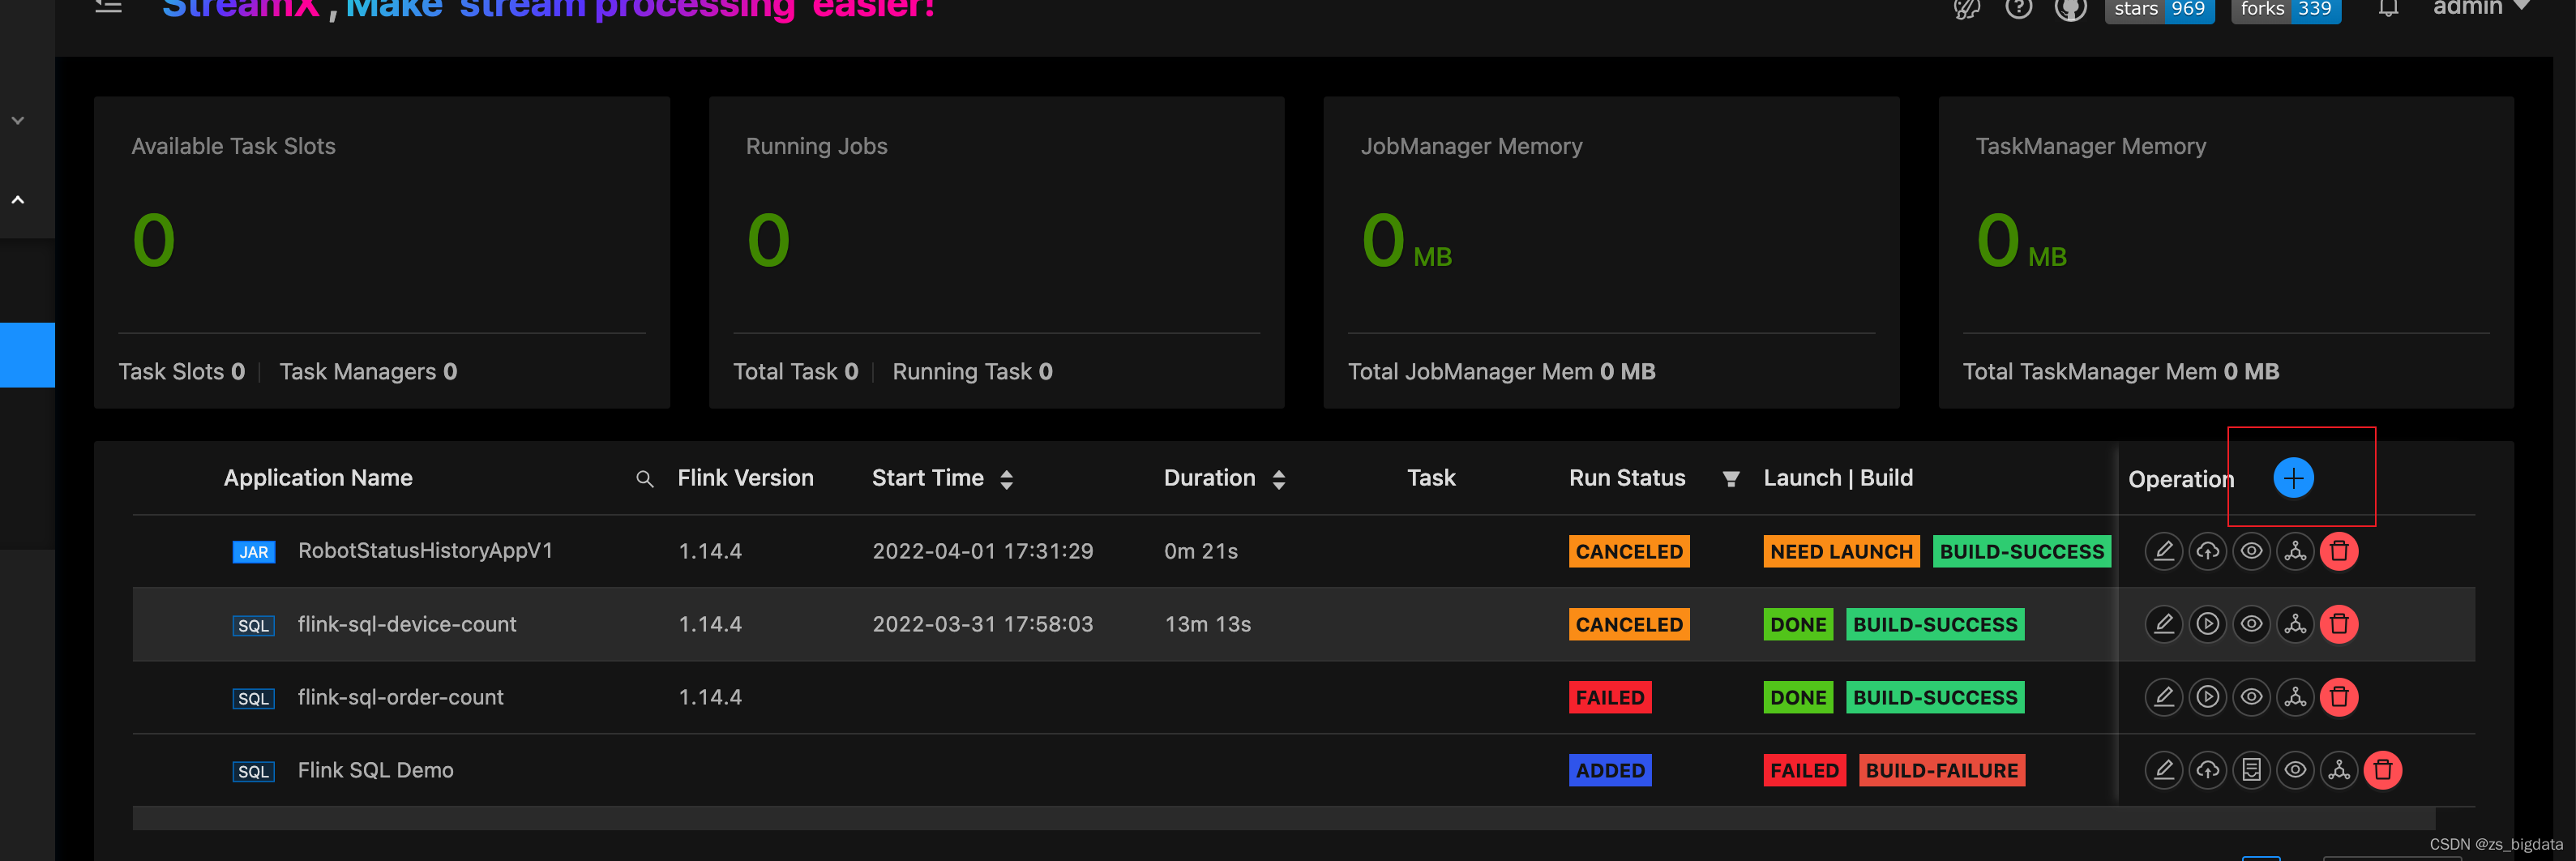This screenshot has height=861, width=2576.
Task: Open the theme palette icon in header
Action: [1966, 9]
